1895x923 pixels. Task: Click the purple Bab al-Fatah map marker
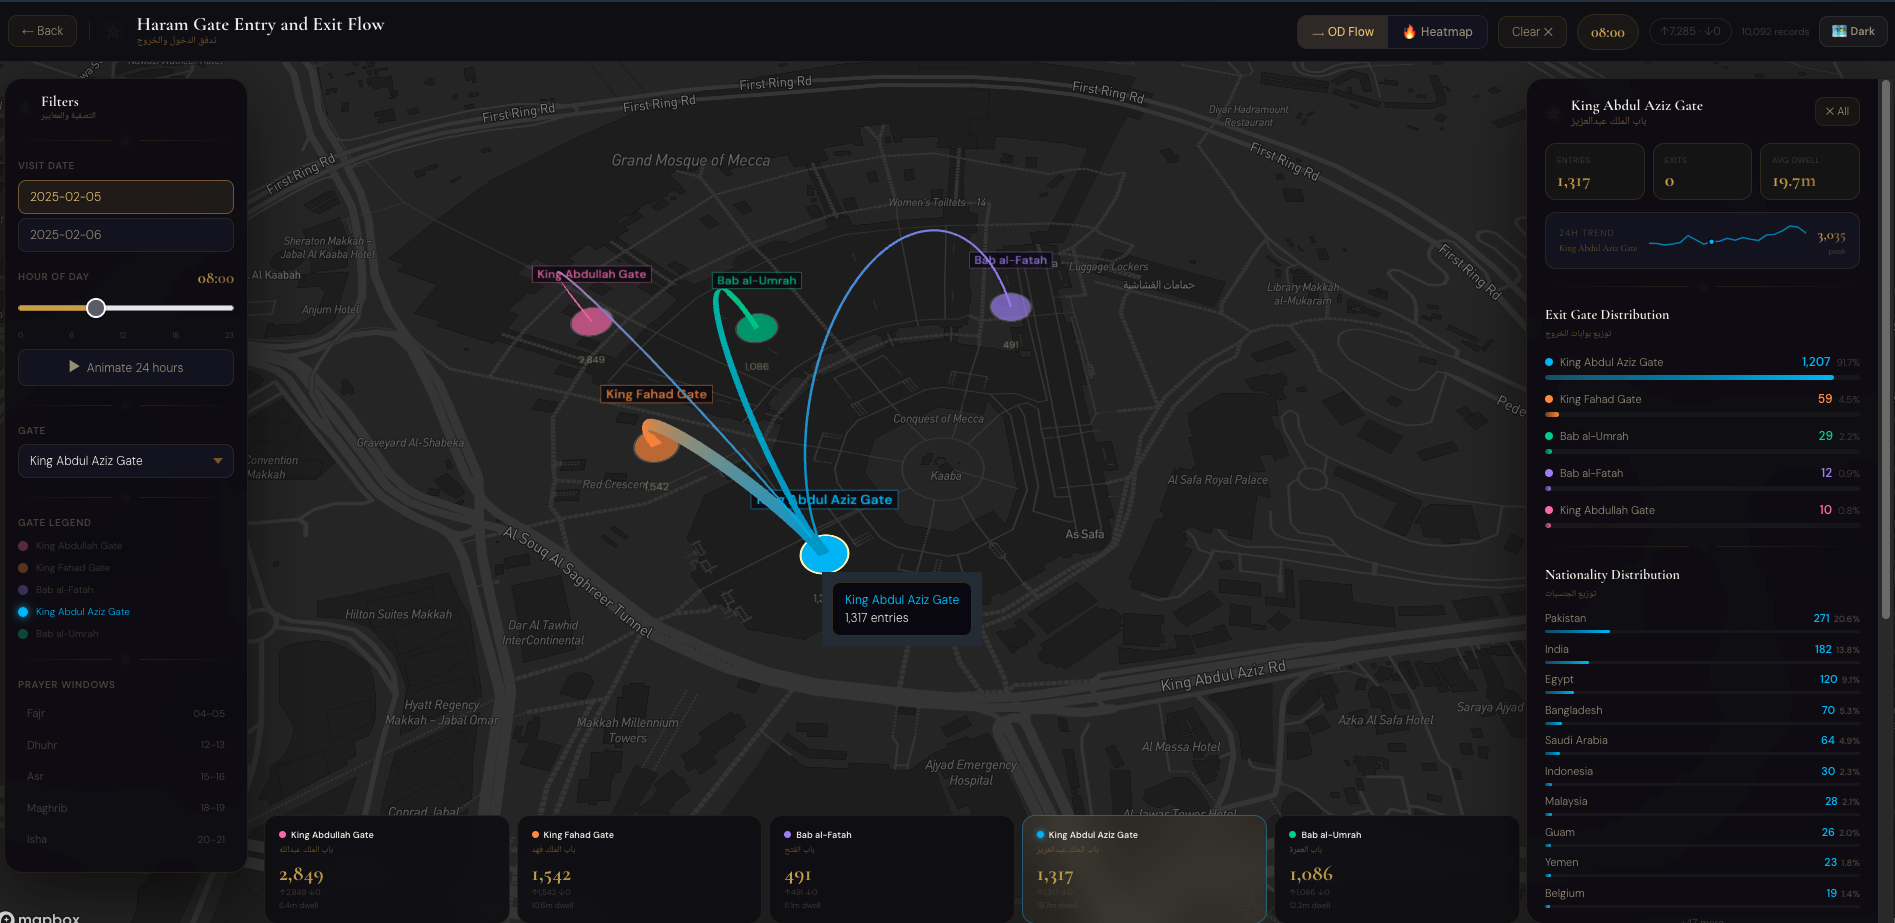pyautogui.click(x=1010, y=307)
